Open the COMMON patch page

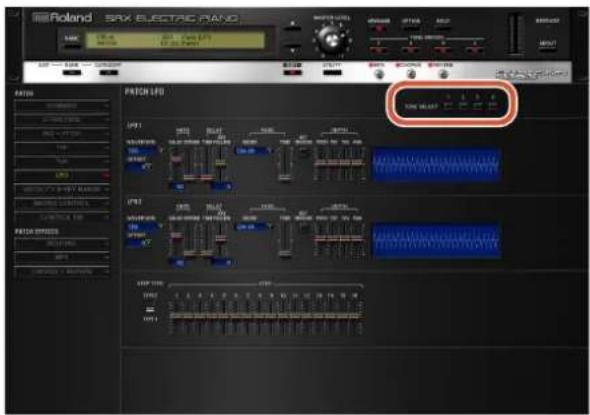click(62, 106)
